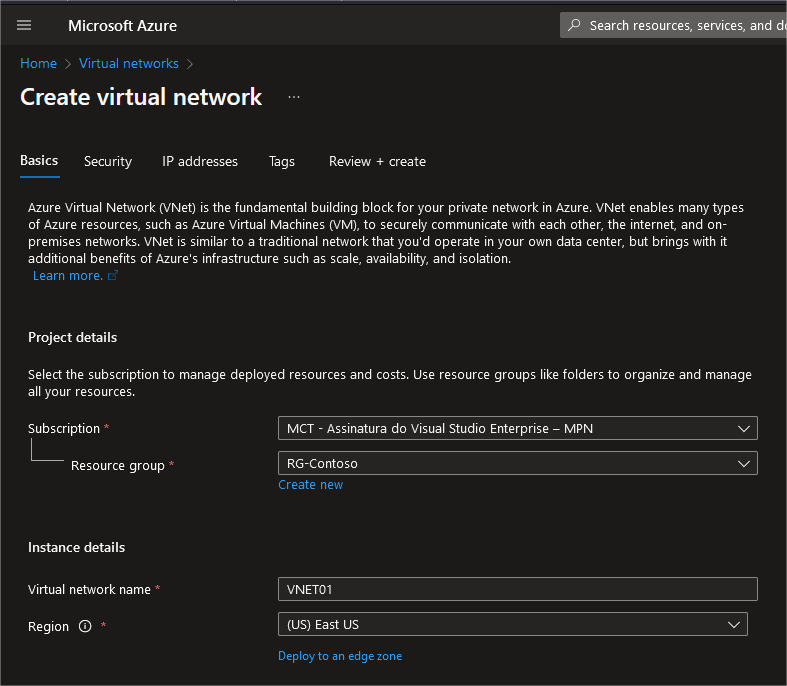Open the Subscription dropdown
This screenshot has width=787, height=686.
click(517, 428)
